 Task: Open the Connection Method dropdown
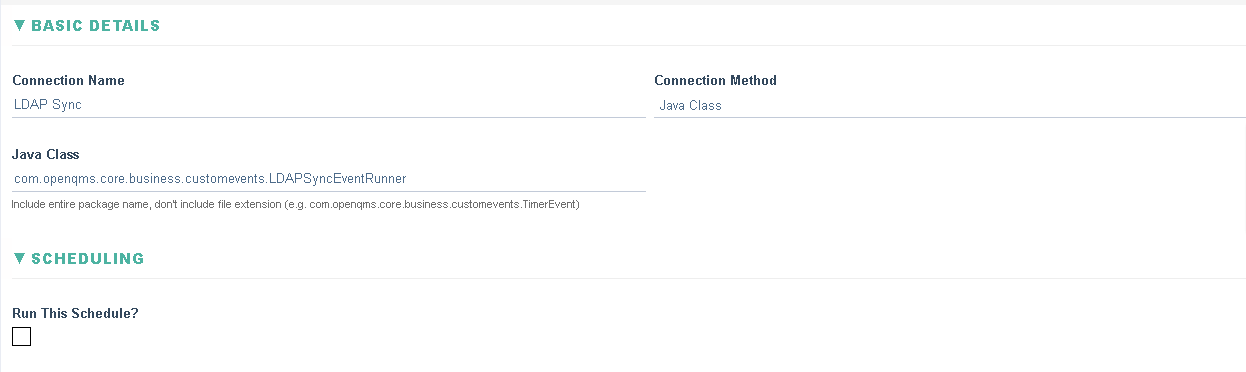tap(950, 105)
